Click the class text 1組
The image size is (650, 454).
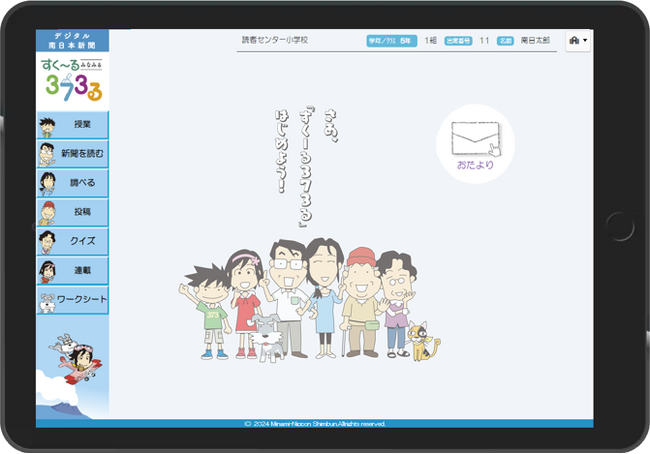coord(430,40)
